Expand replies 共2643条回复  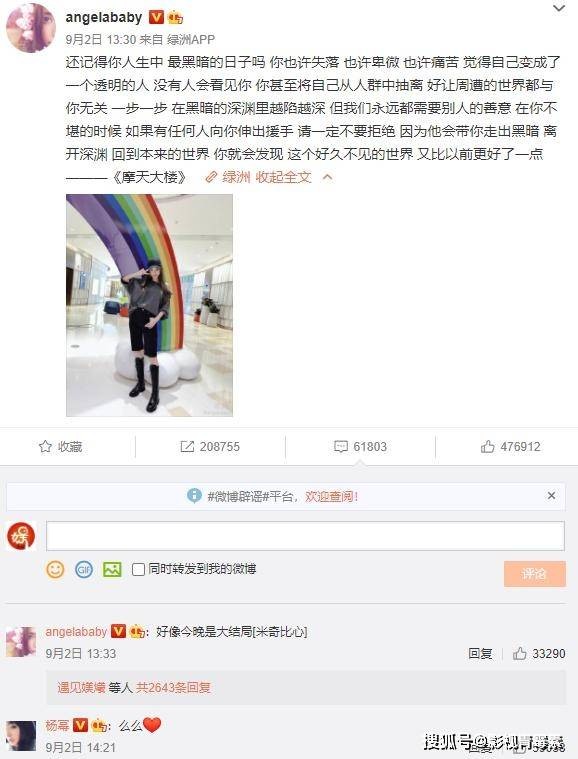pyautogui.click(x=173, y=687)
